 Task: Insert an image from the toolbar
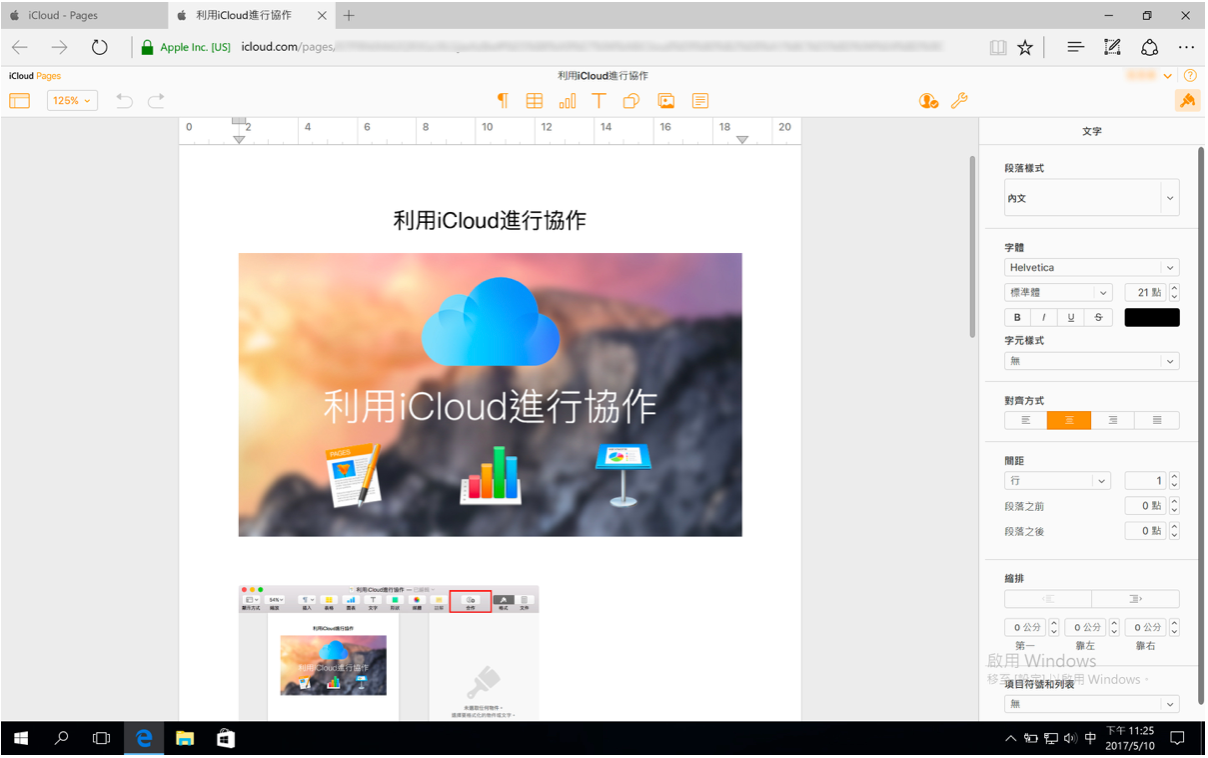point(666,101)
